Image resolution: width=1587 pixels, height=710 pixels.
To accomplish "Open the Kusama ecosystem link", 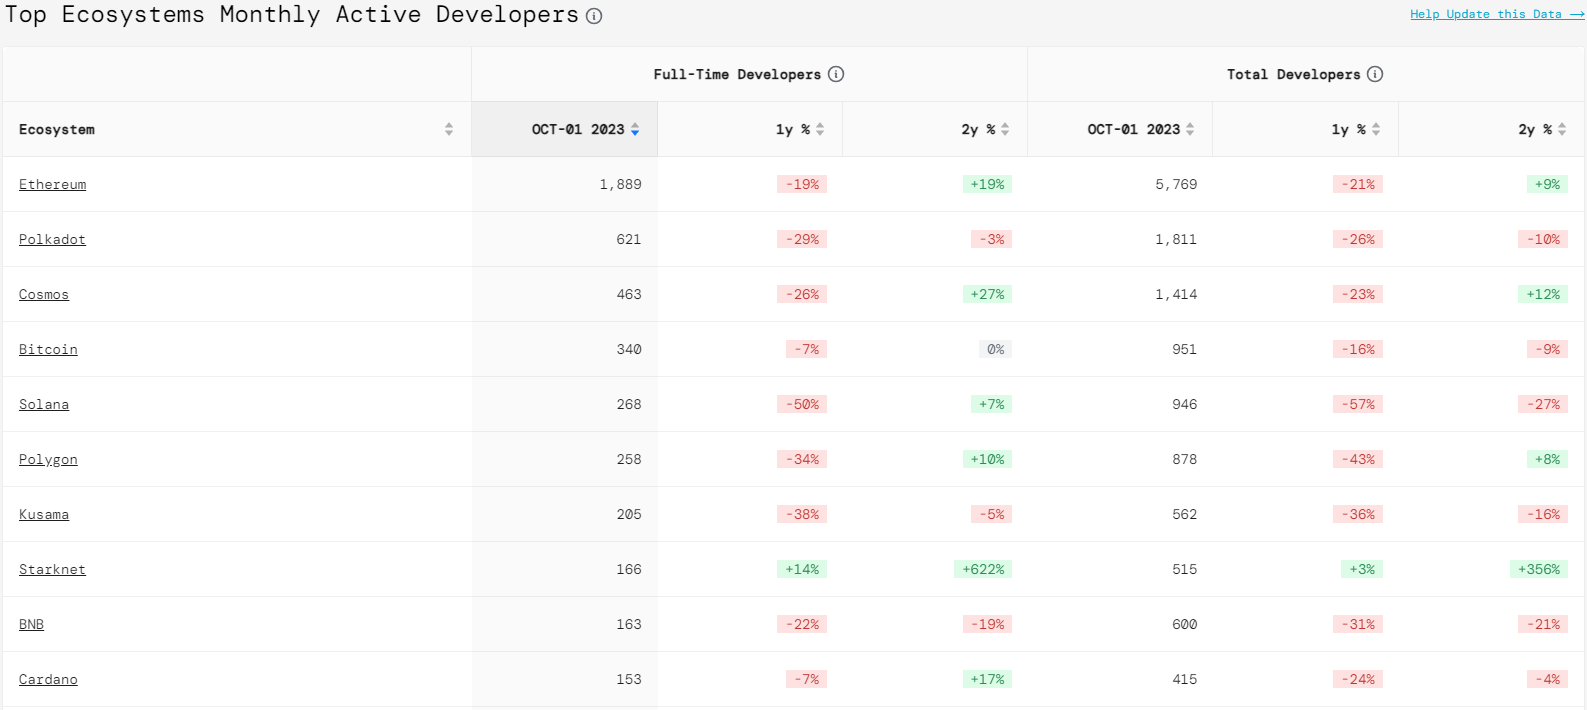I will (x=44, y=514).
